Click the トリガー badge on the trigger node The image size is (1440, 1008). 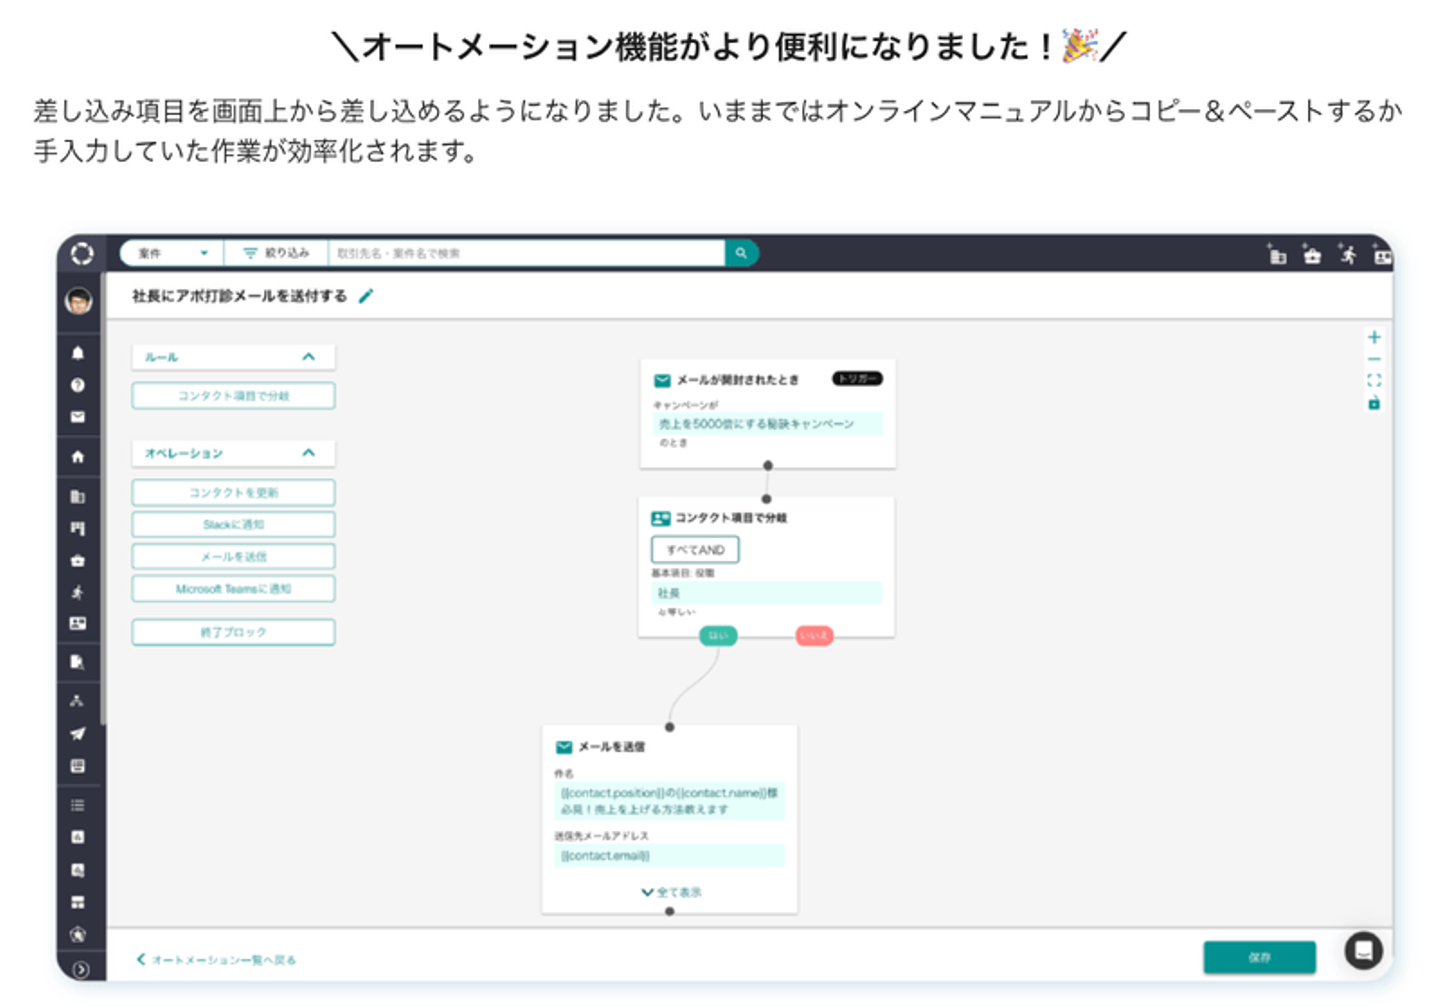click(857, 379)
